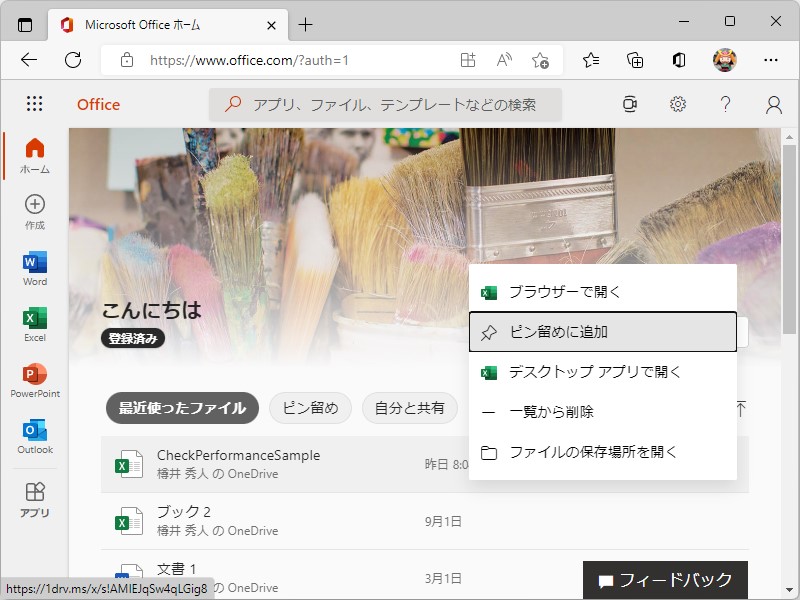
Task: Open the Office account profile menu
Action: [x=773, y=104]
